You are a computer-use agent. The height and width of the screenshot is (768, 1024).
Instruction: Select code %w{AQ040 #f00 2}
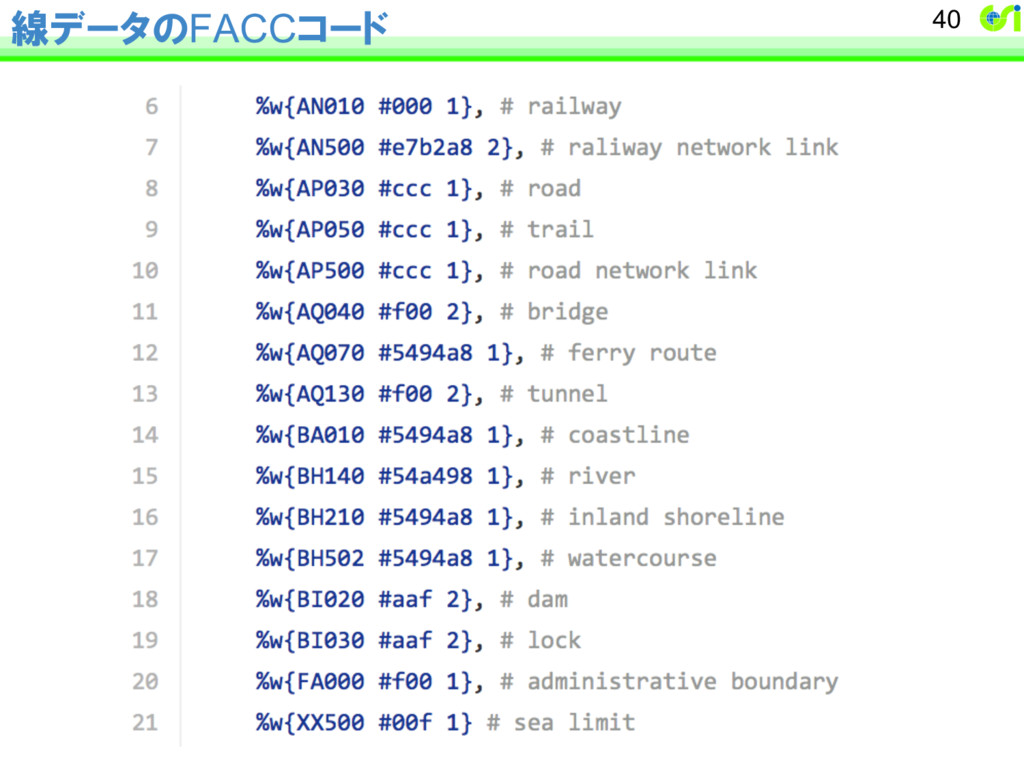point(364,312)
